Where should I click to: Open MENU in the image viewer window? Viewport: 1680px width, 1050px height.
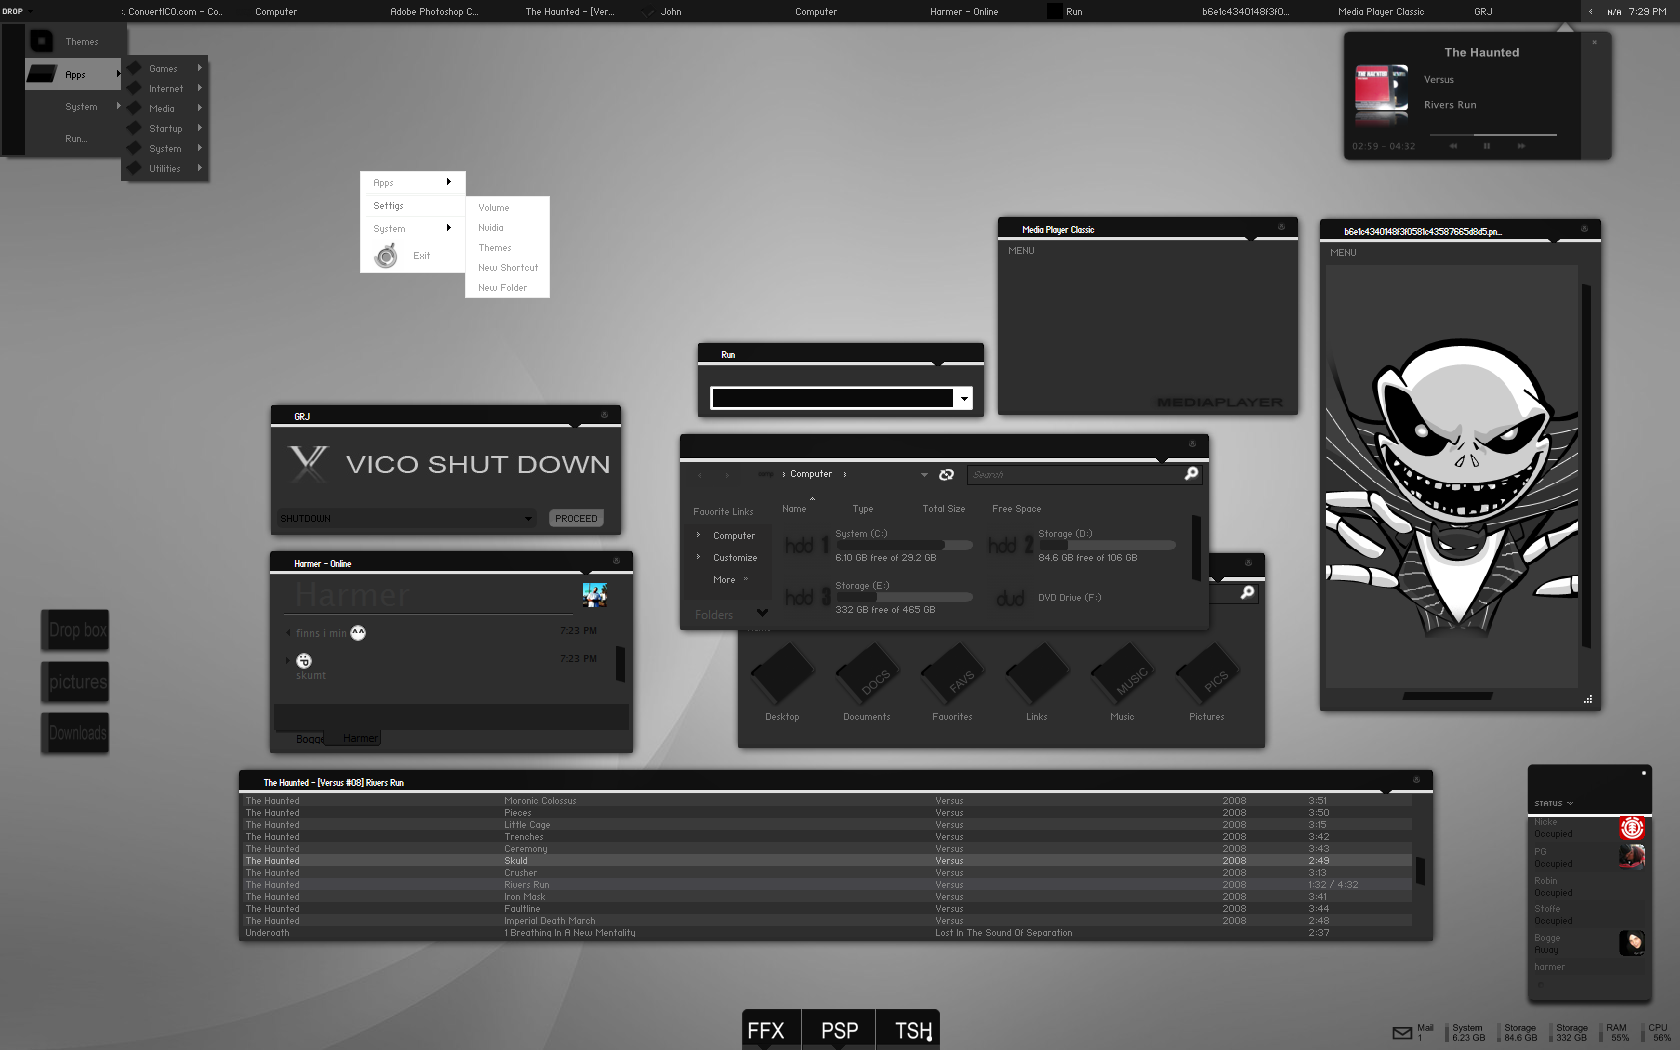[x=1343, y=253]
